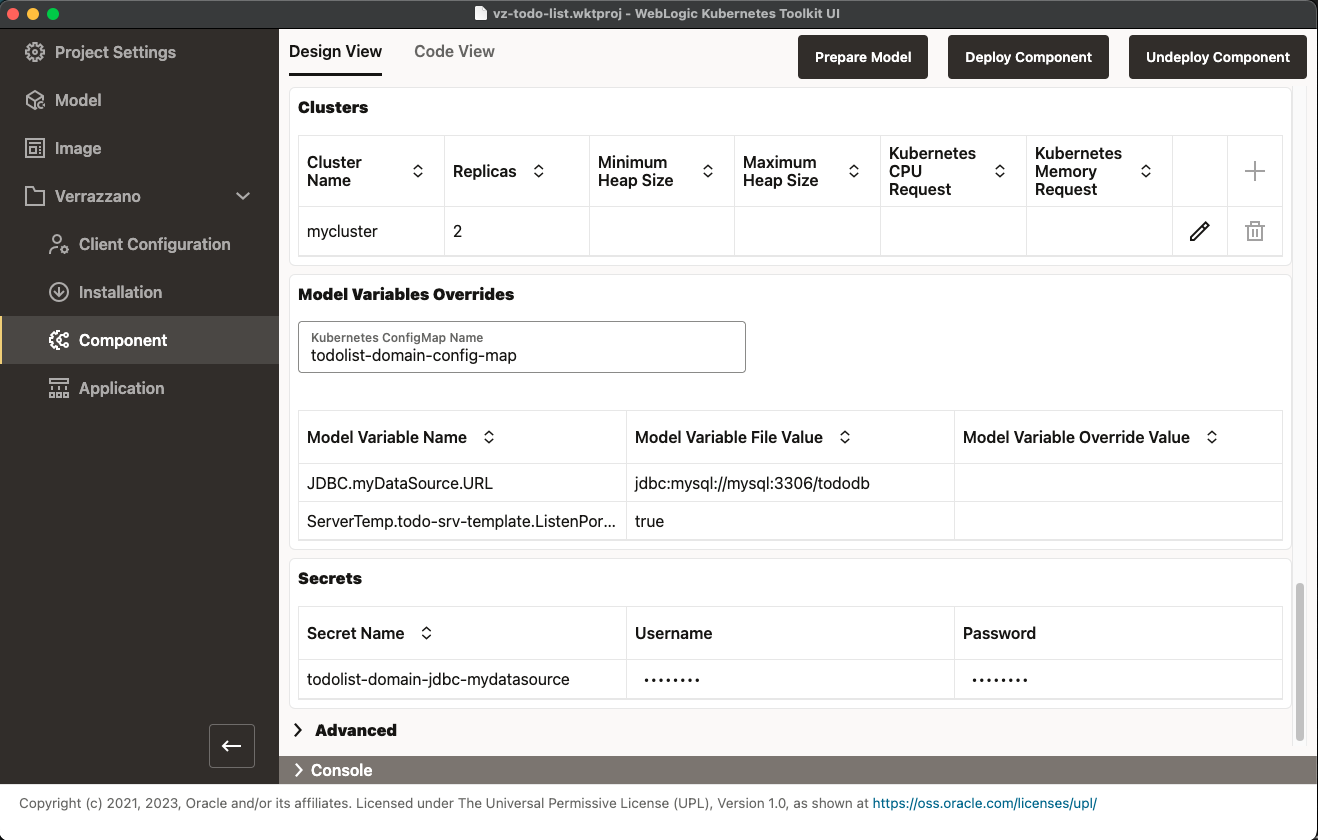Sort by Model Variable Name column
The image size is (1318, 840).
489,437
